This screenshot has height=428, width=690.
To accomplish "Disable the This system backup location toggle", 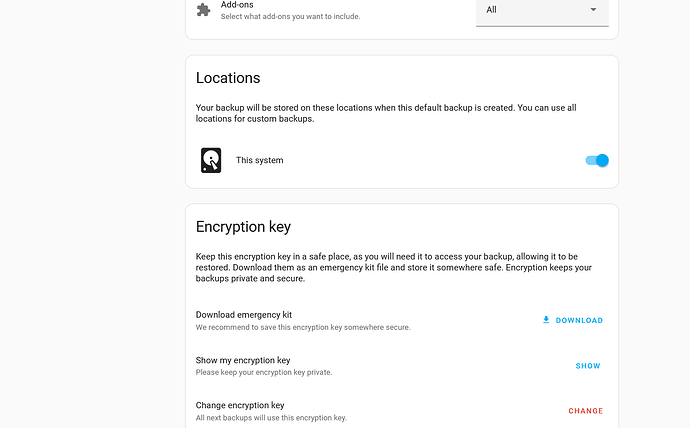I will point(597,161).
